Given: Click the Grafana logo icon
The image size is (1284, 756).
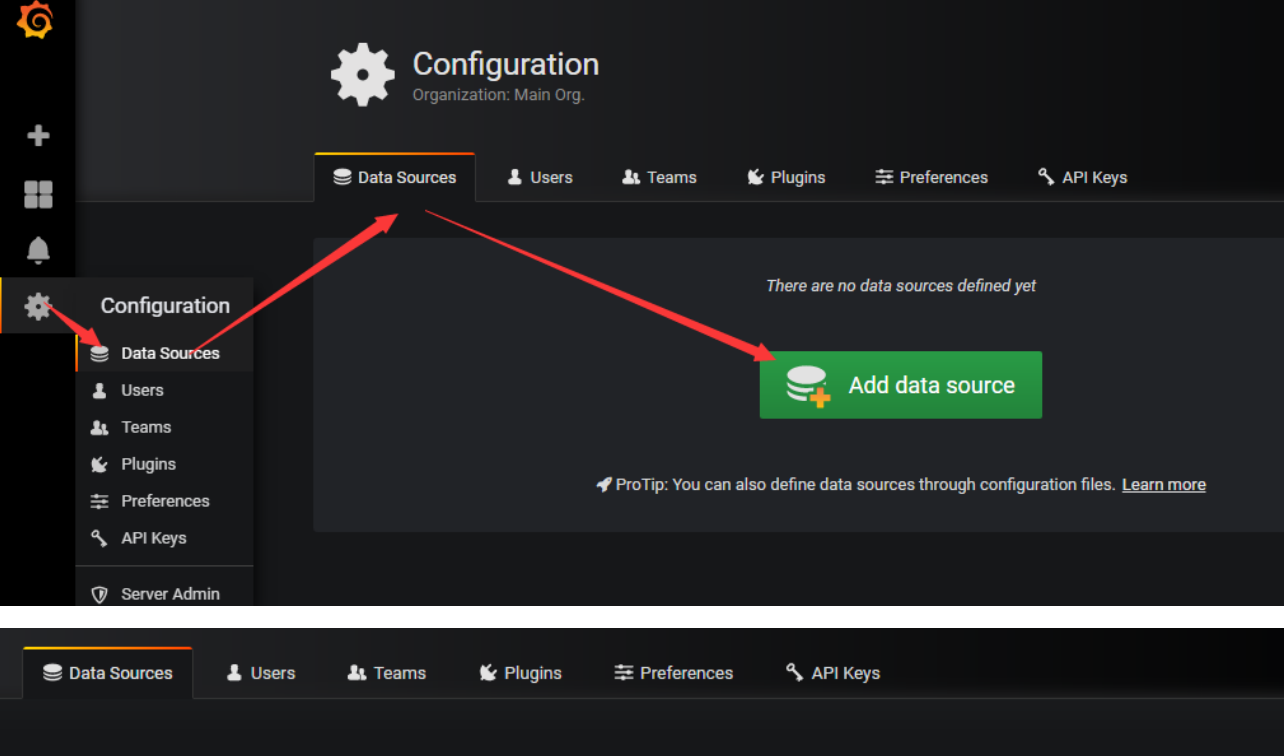Looking at the screenshot, I should pyautogui.click(x=36, y=18).
